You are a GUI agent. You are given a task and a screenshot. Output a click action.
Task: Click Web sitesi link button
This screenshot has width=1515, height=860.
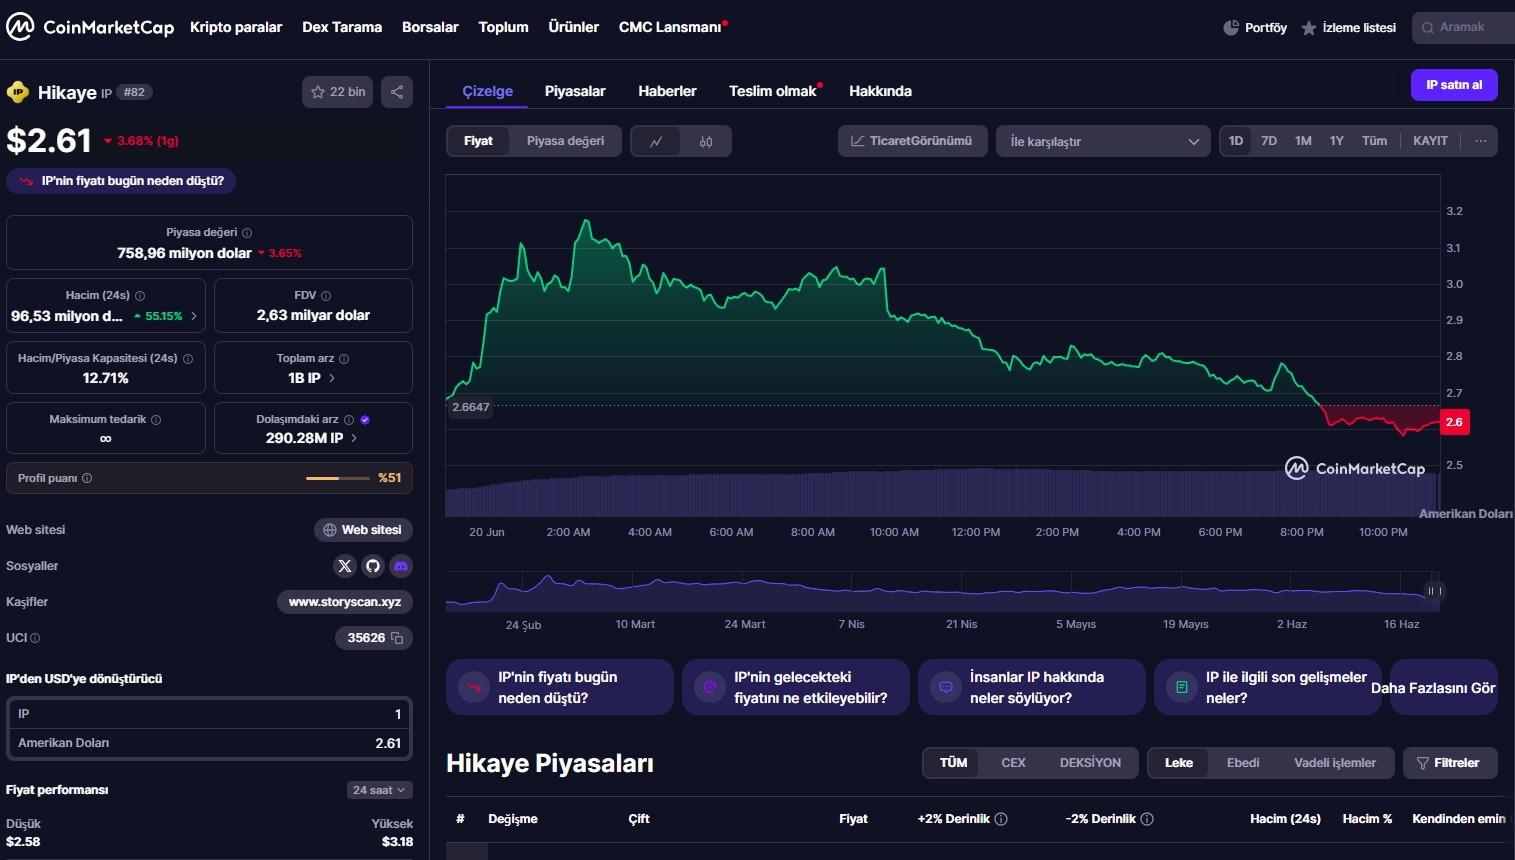363,530
